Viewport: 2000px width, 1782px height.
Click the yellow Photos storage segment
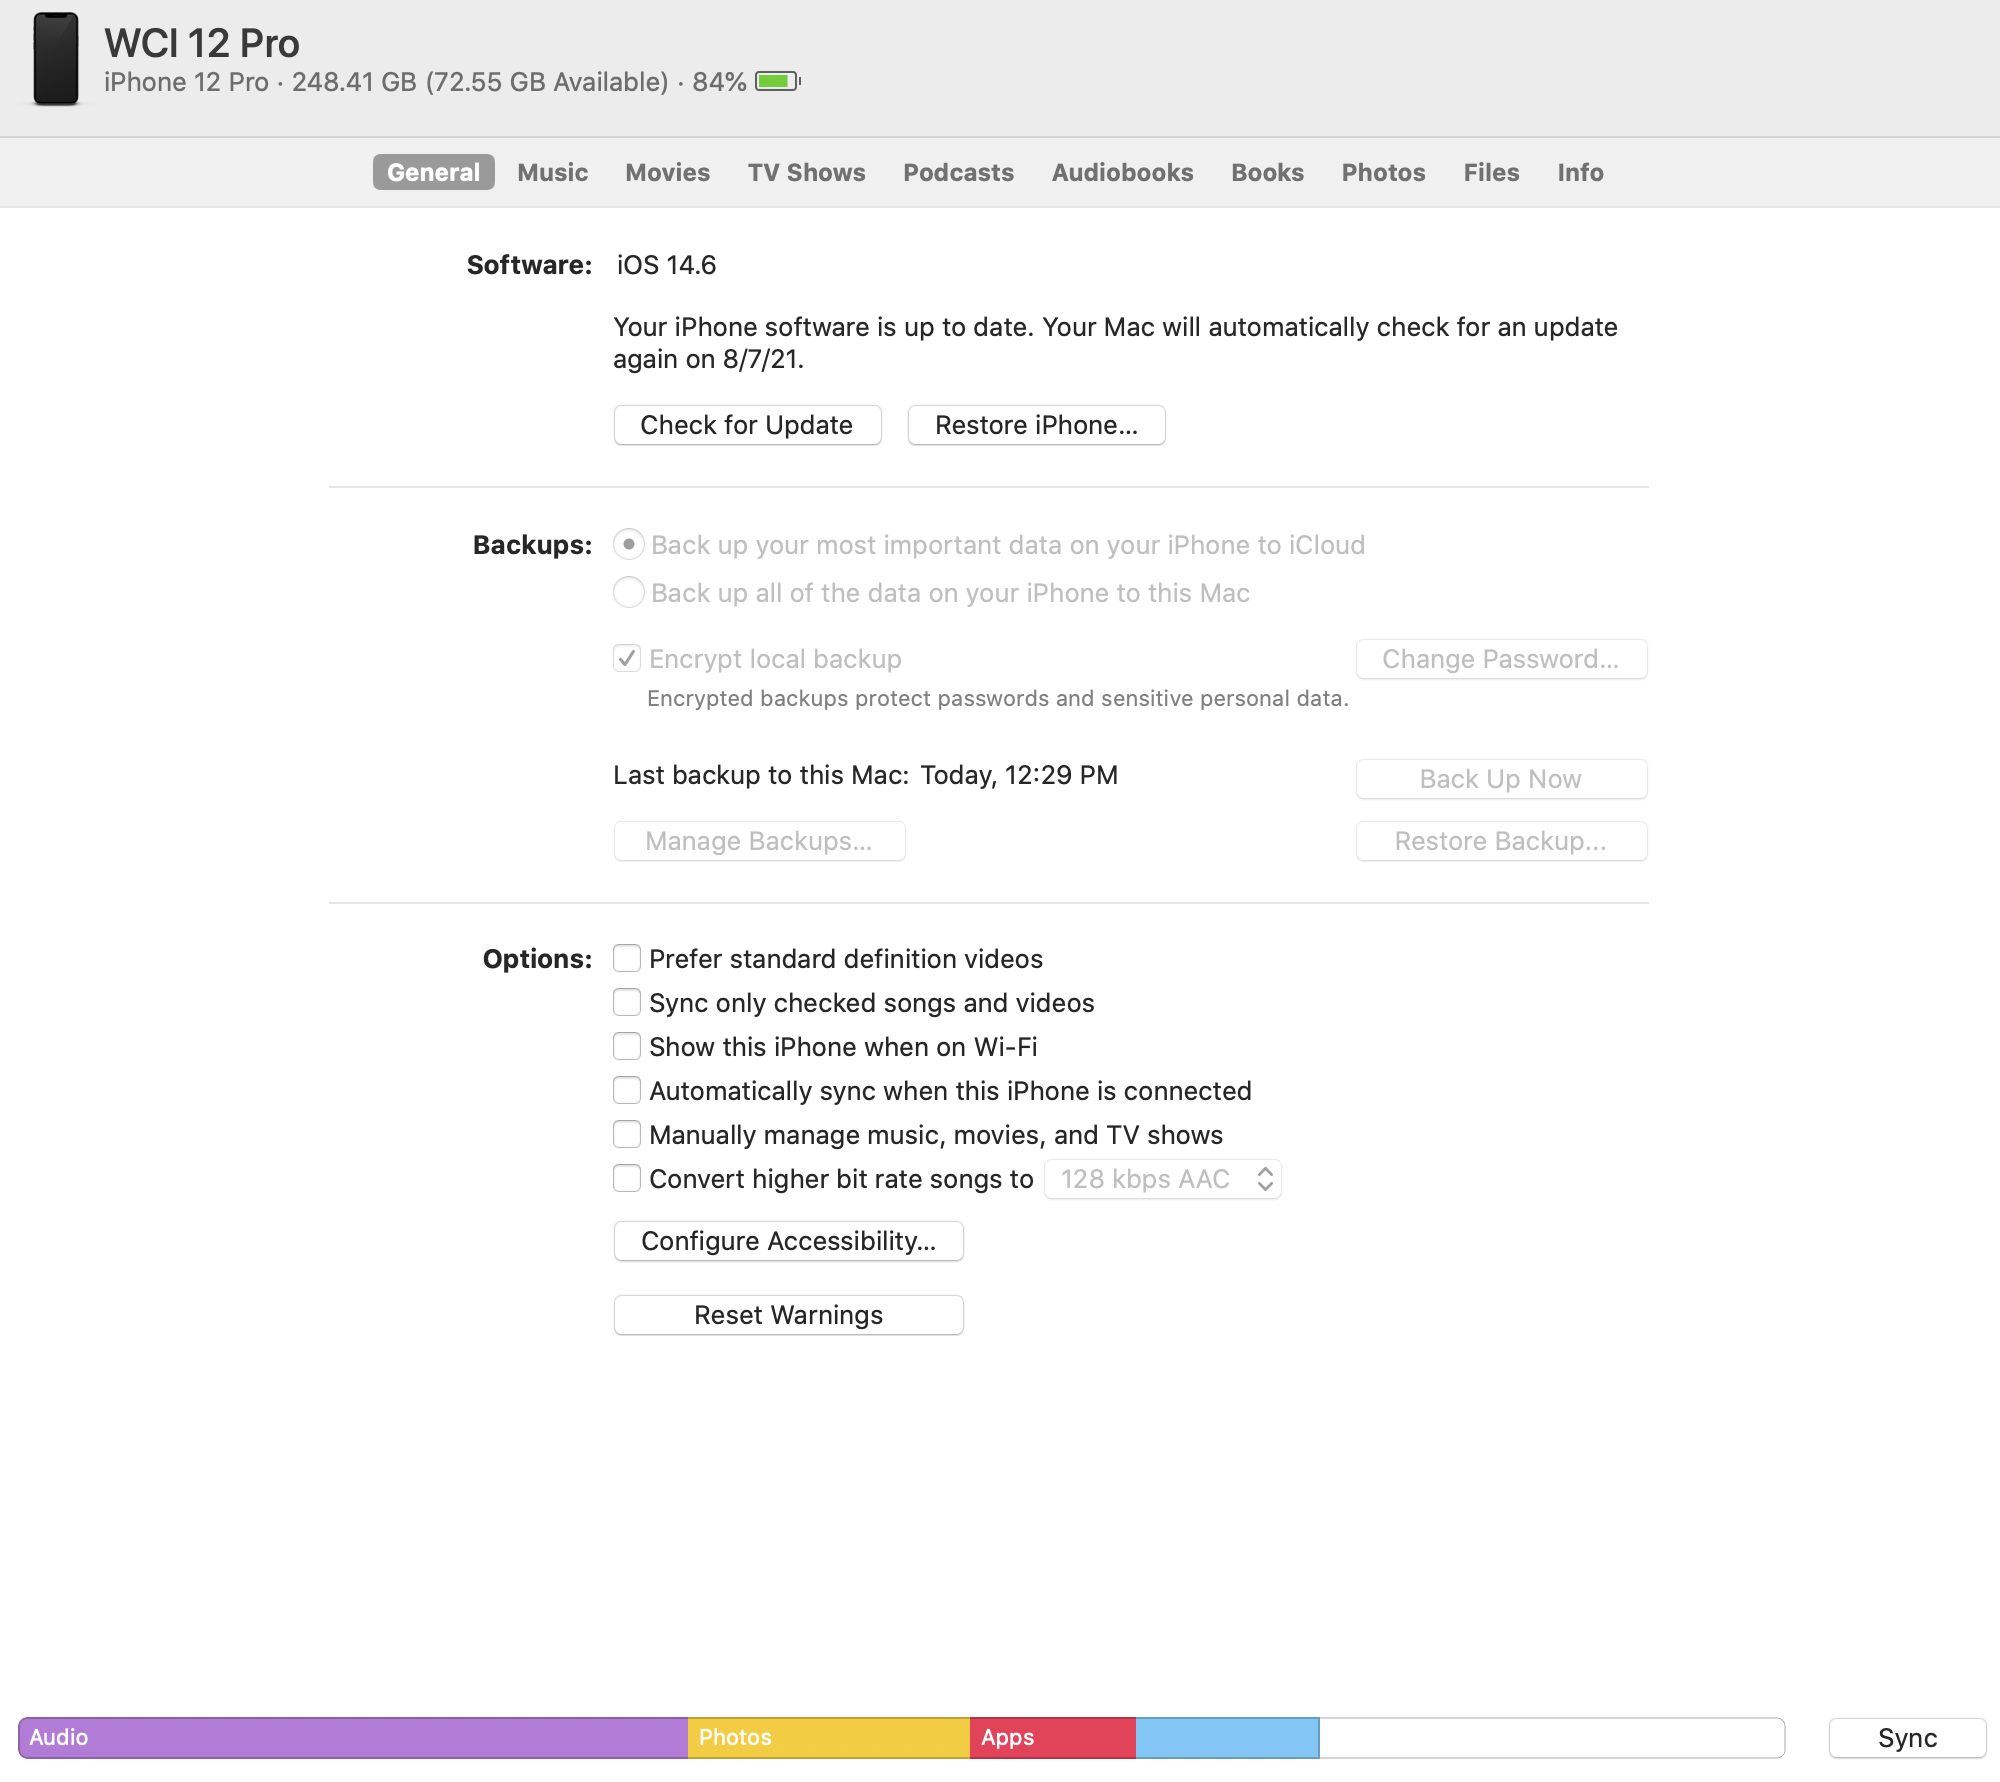click(x=828, y=1738)
